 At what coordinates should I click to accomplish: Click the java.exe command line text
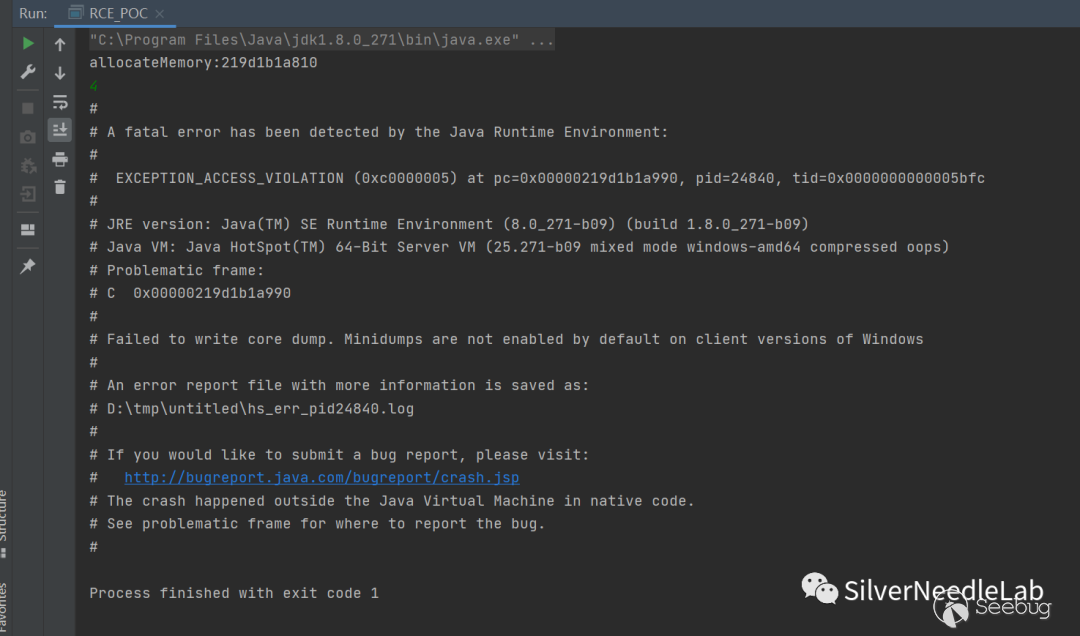(321, 40)
